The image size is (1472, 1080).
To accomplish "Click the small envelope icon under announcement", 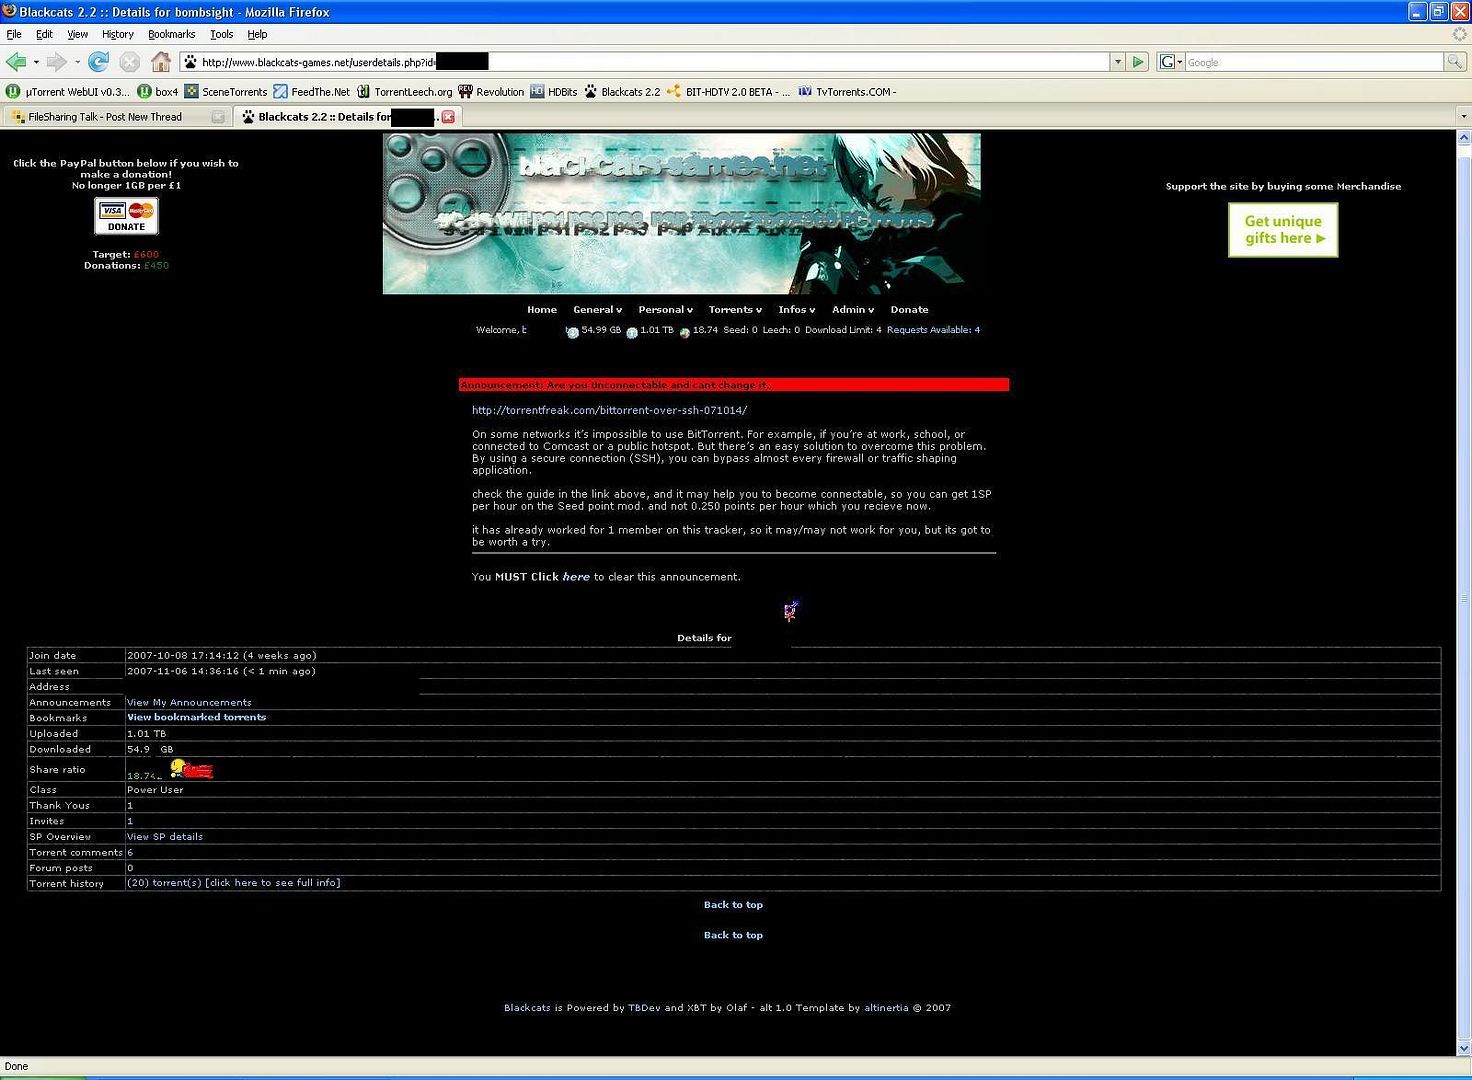I will tap(790, 610).
